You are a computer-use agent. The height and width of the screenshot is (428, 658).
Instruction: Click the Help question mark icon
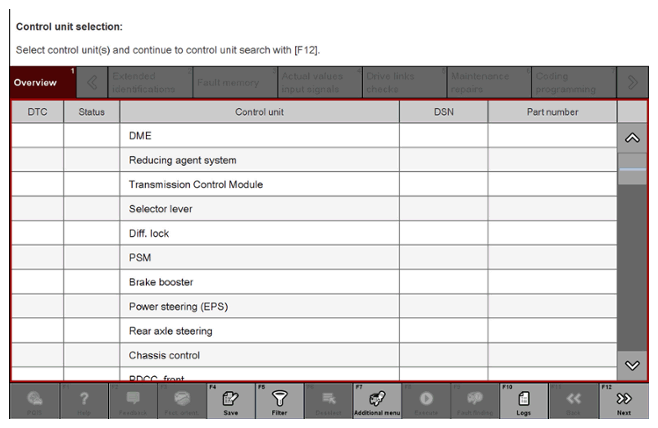pyautogui.click(x=83, y=402)
